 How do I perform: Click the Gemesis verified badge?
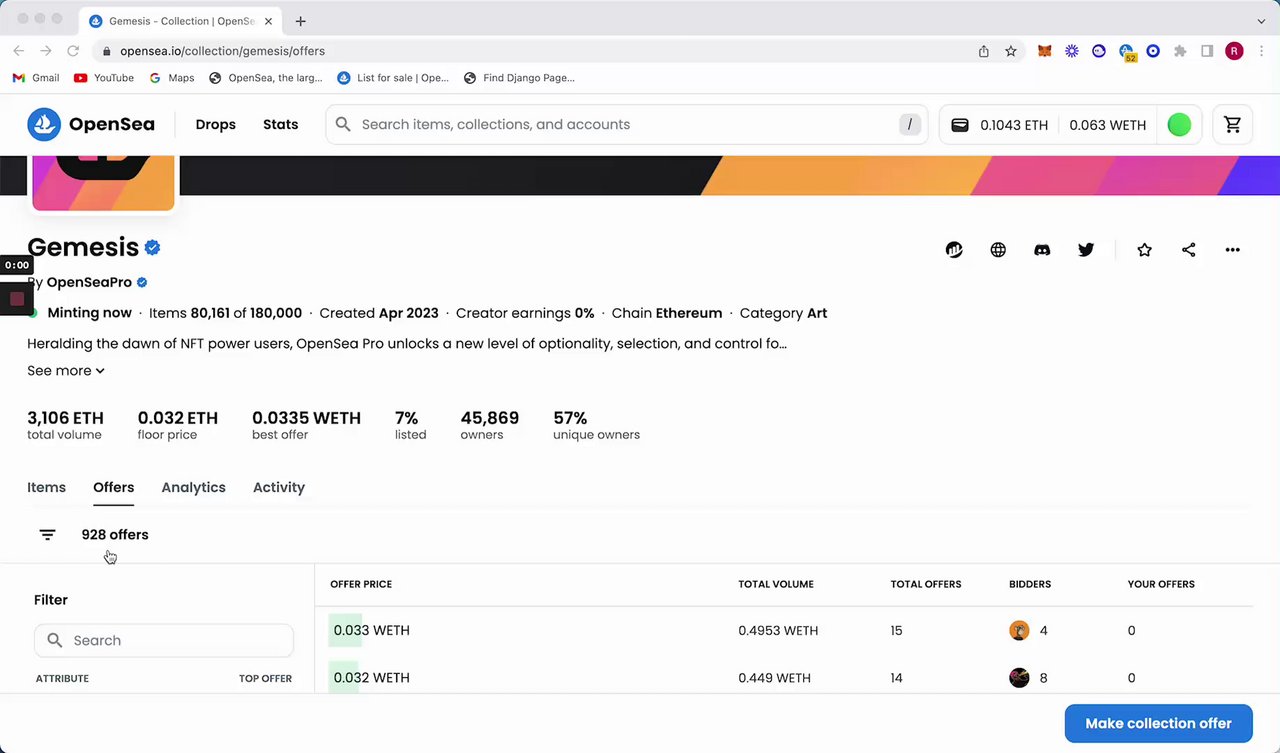point(152,247)
